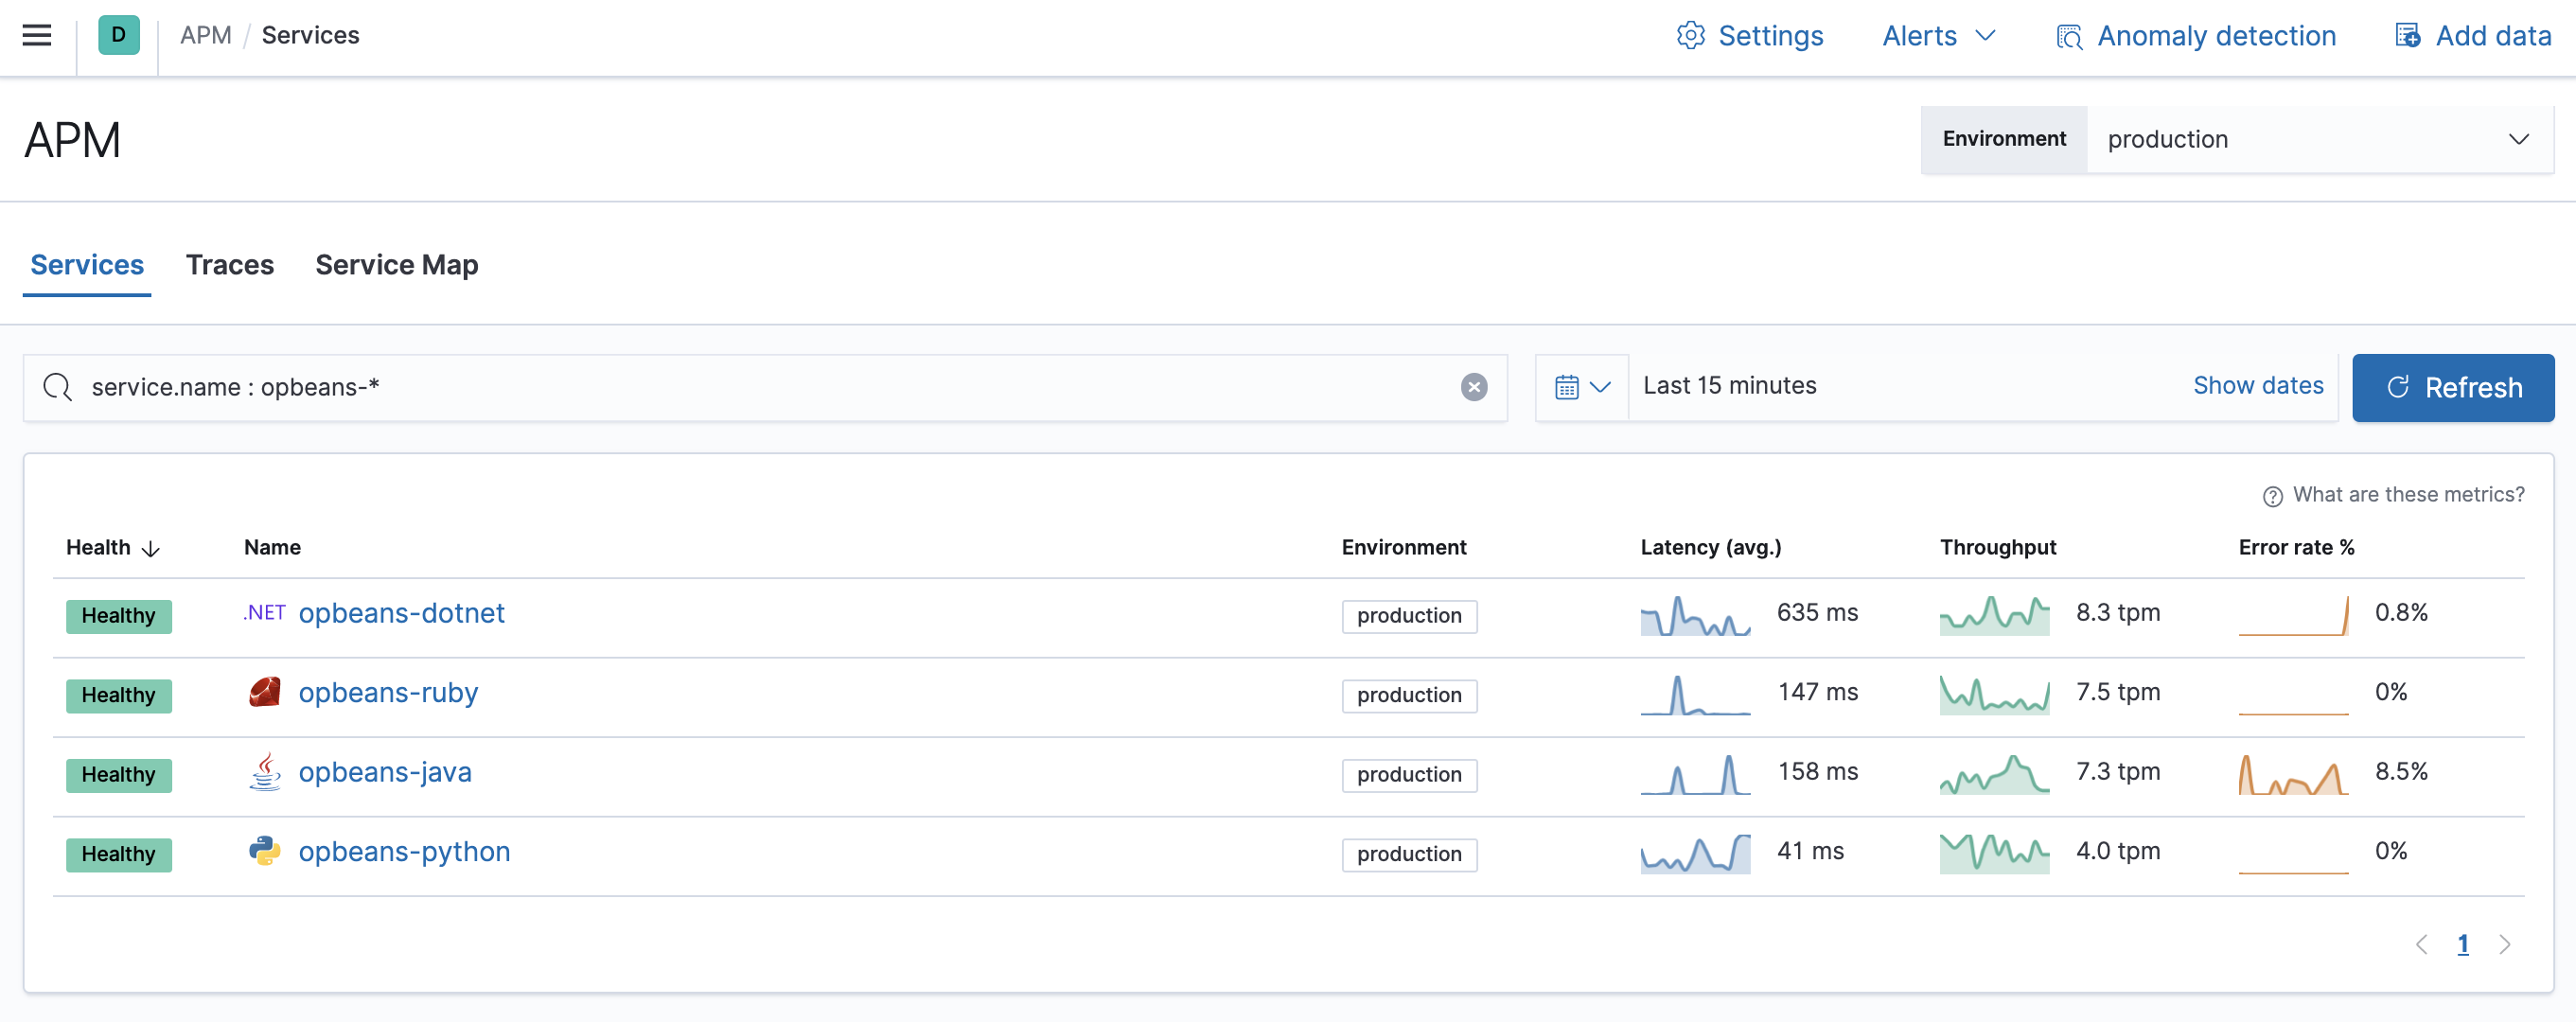Click the Python icon beside opbeans-python
2576x1022 pixels.
click(x=264, y=852)
